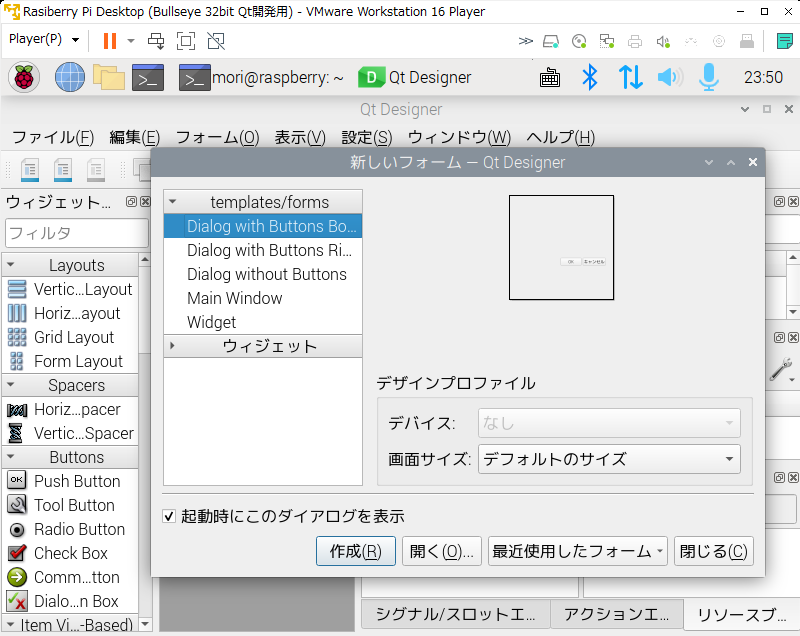
Task: Expand the ウィジェット template group
Action: [172, 346]
